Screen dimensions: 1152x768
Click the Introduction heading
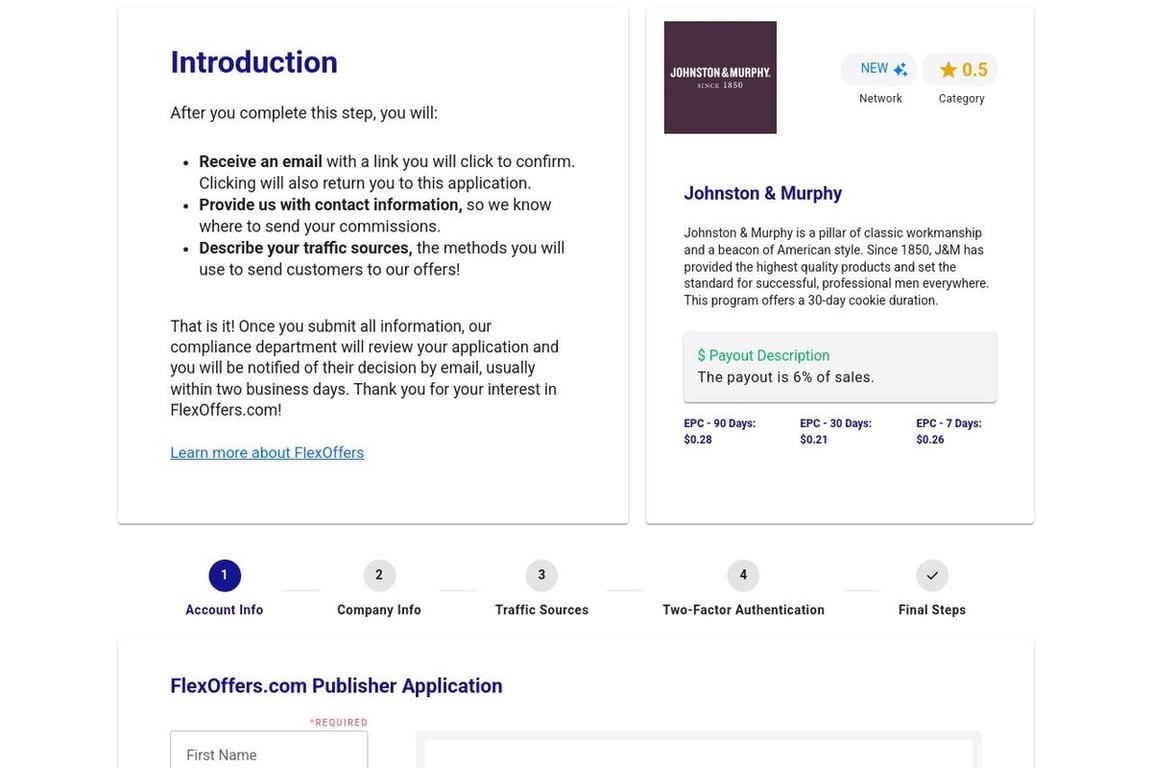pos(254,62)
